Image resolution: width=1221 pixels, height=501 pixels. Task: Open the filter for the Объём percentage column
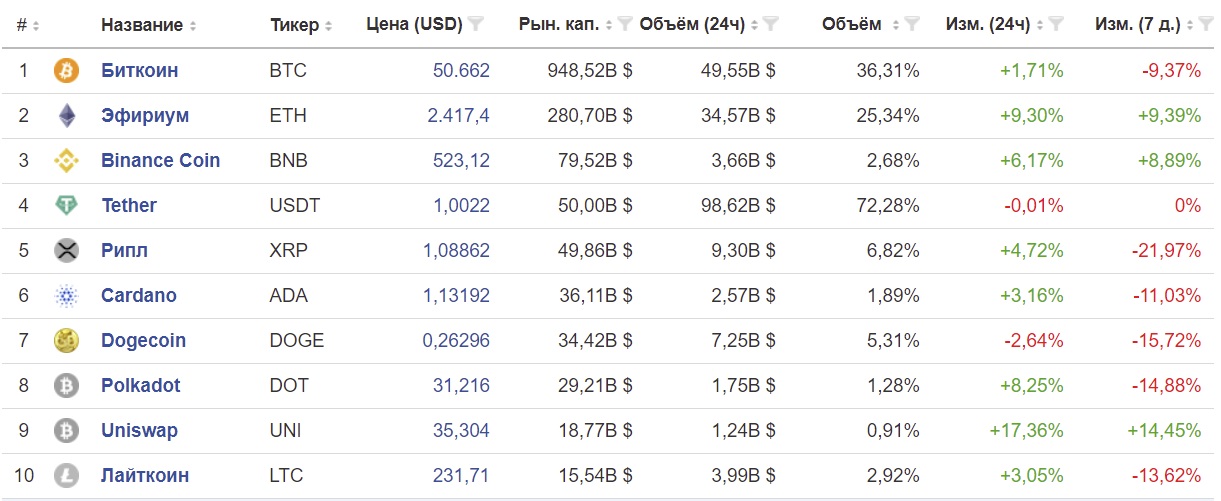[x=912, y=24]
